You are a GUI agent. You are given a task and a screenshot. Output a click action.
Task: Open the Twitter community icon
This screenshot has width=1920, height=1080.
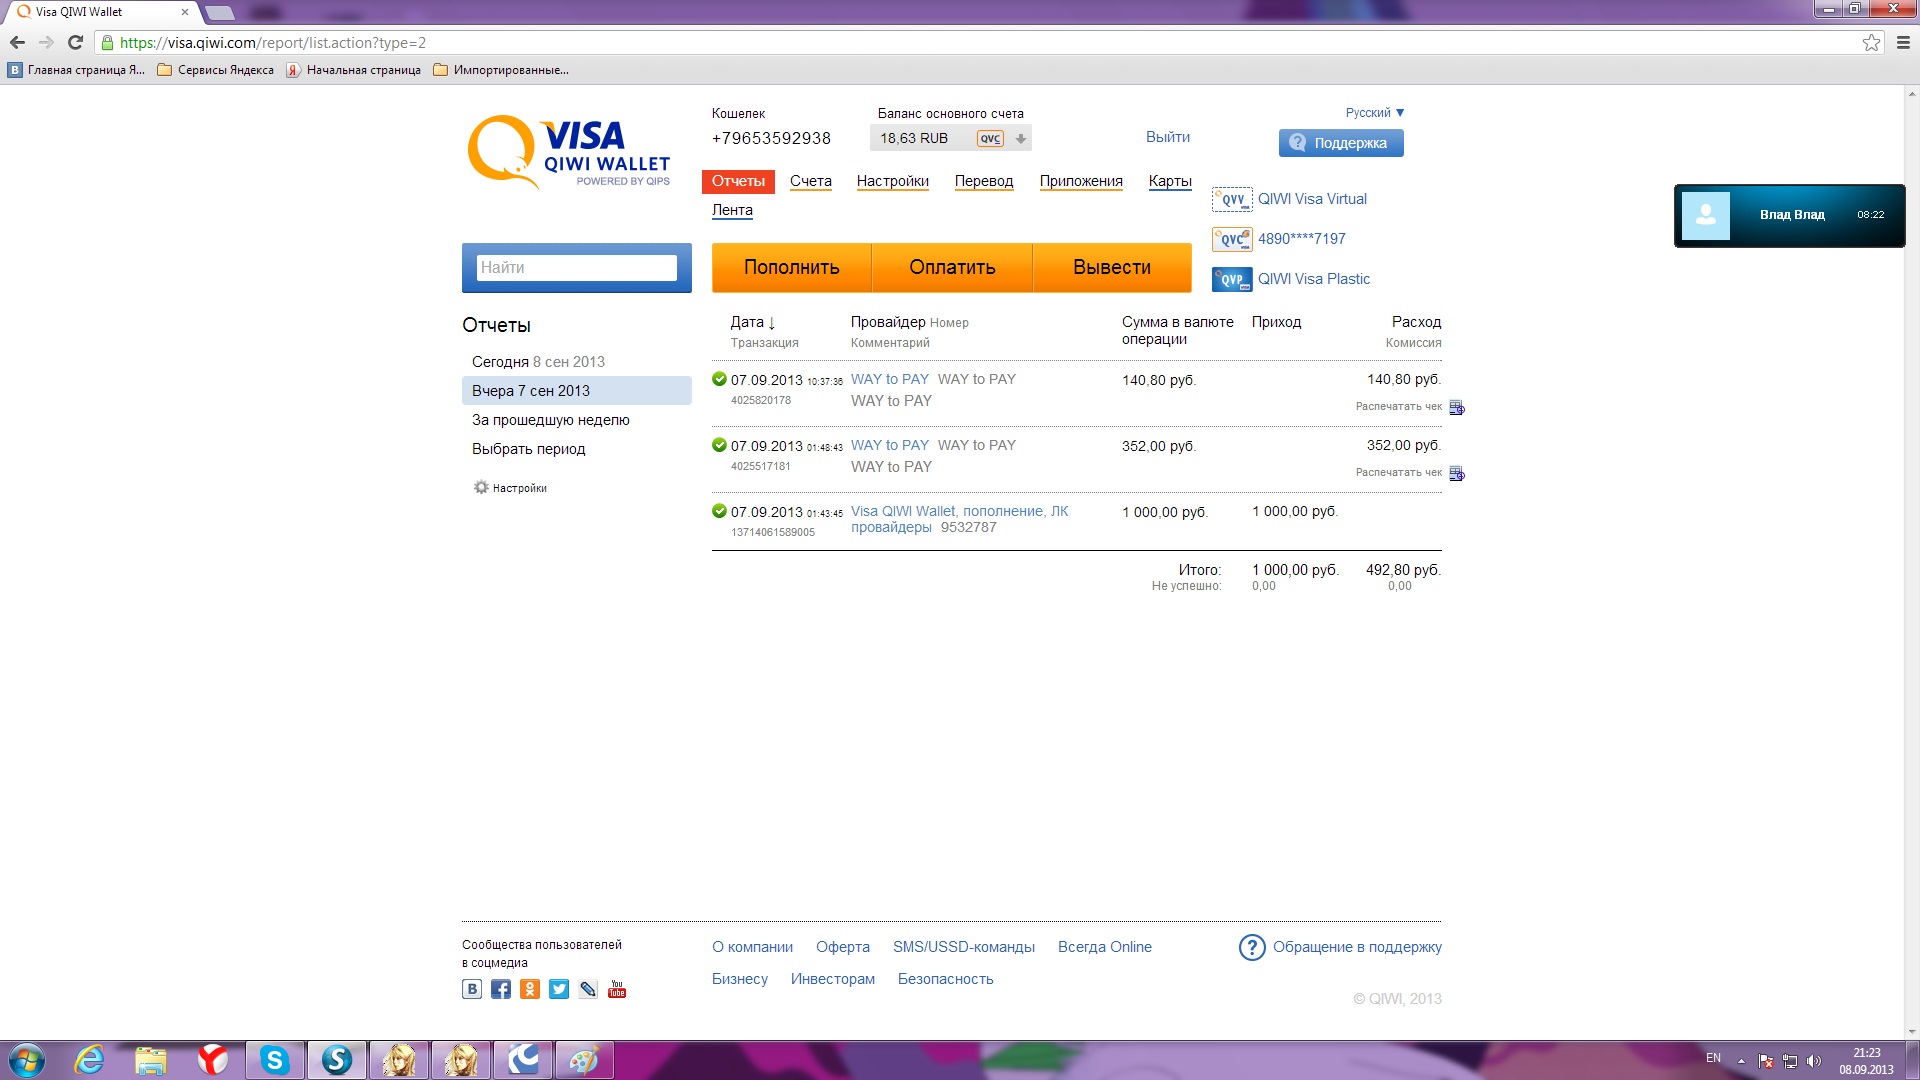[x=559, y=989]
